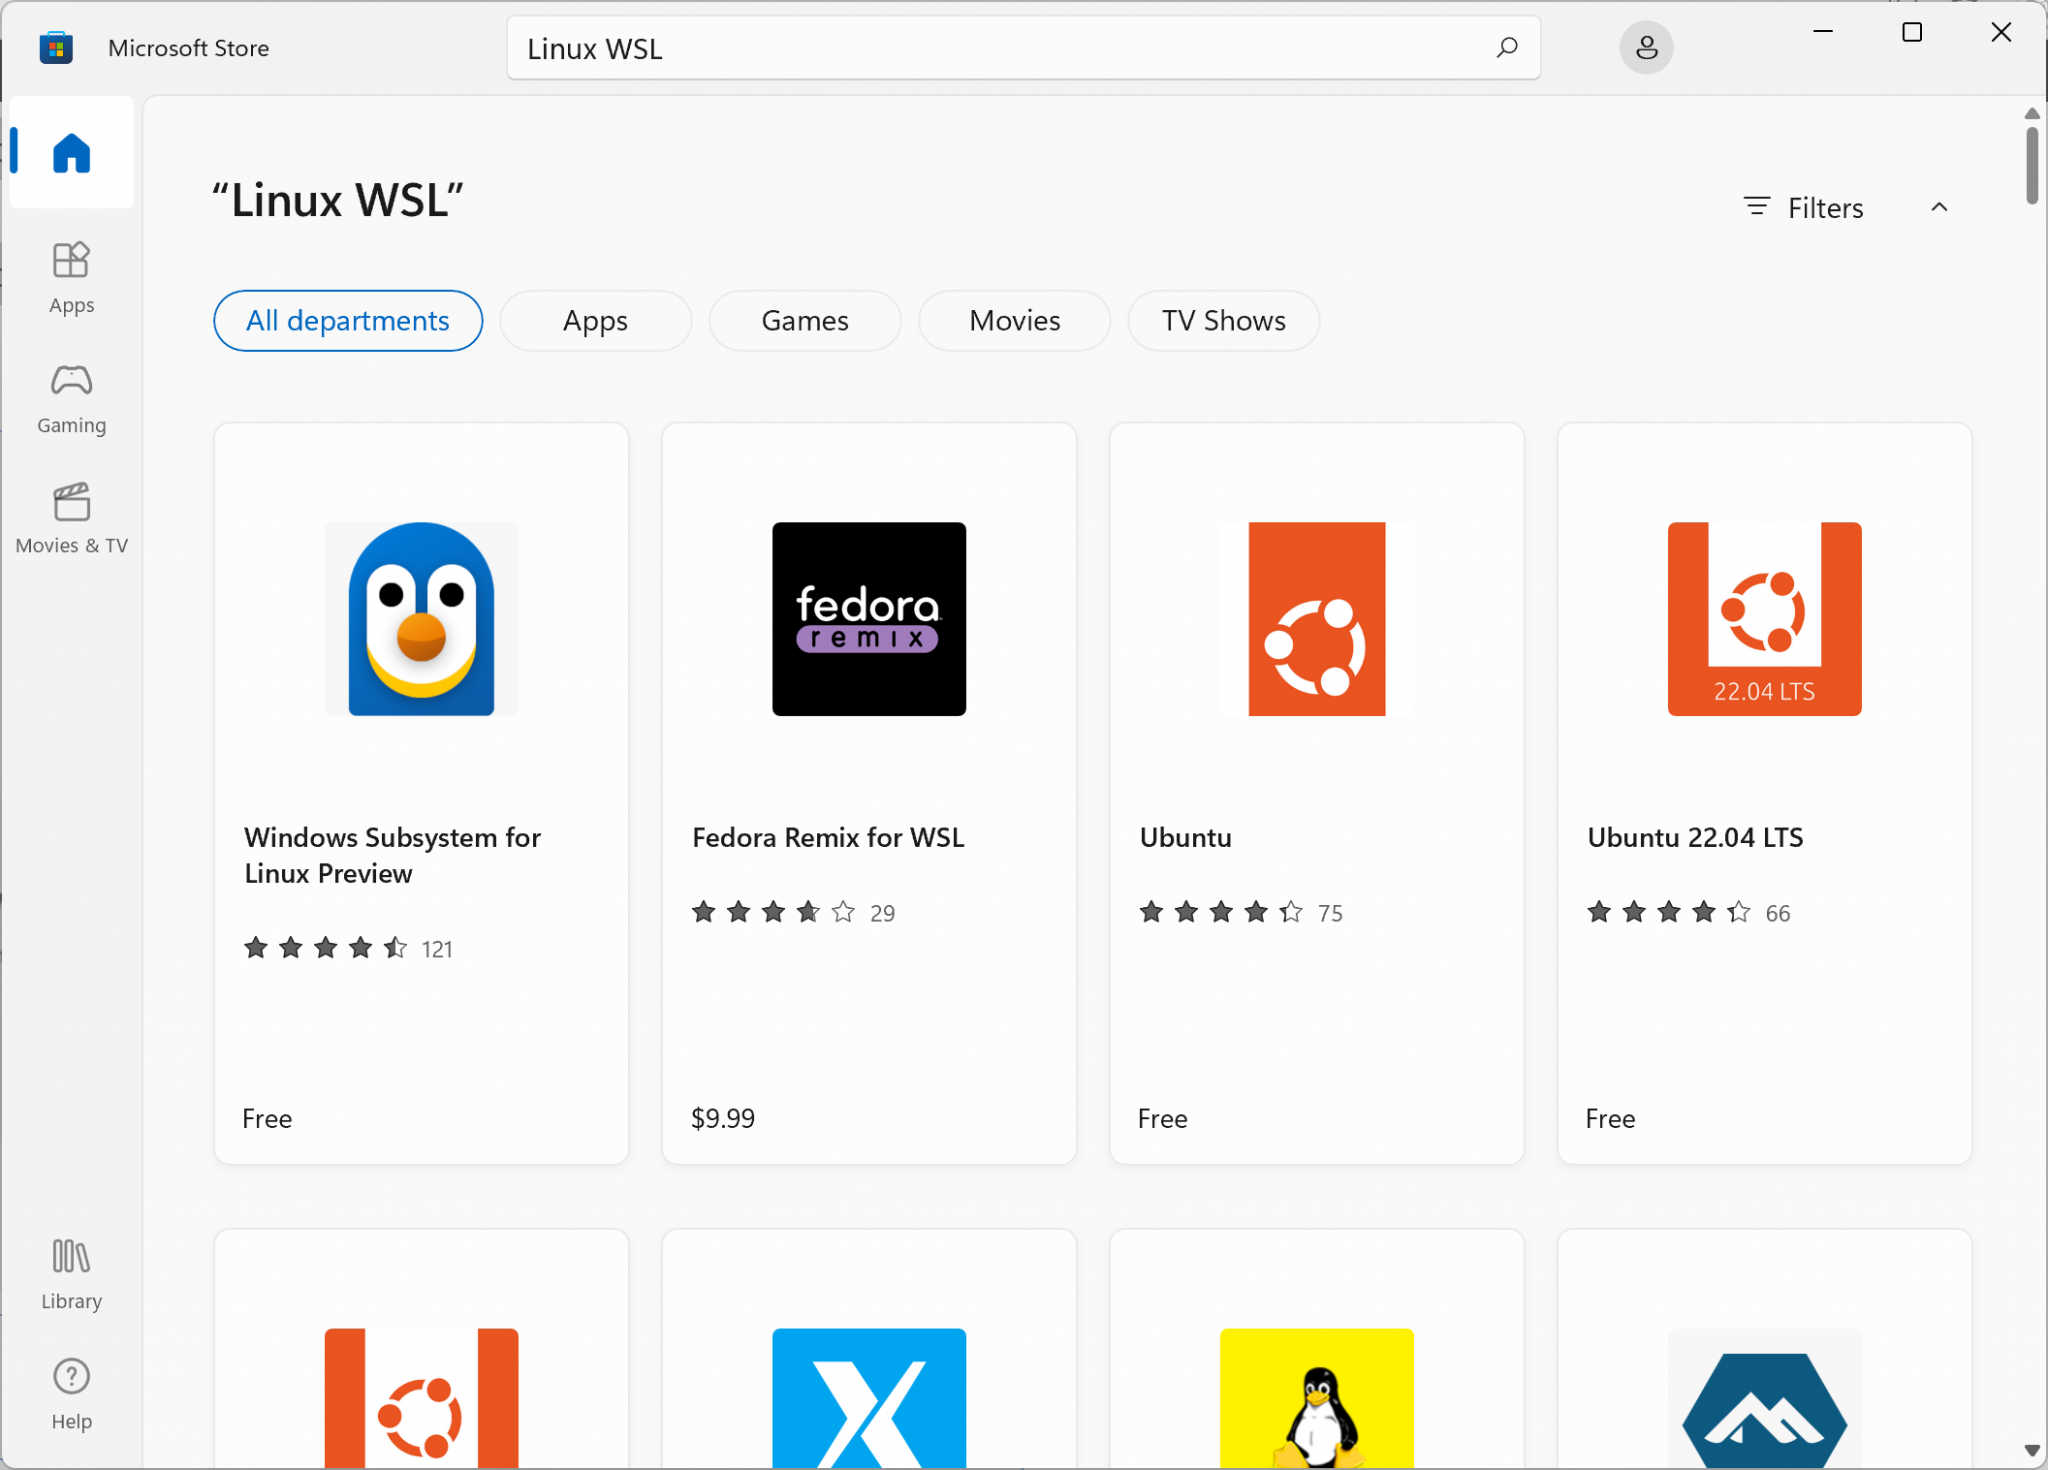Click Free price on Ubuntu 22.04 LTS
This screenshot has height=1470, width=2048.
(x=1610, y=1118)
